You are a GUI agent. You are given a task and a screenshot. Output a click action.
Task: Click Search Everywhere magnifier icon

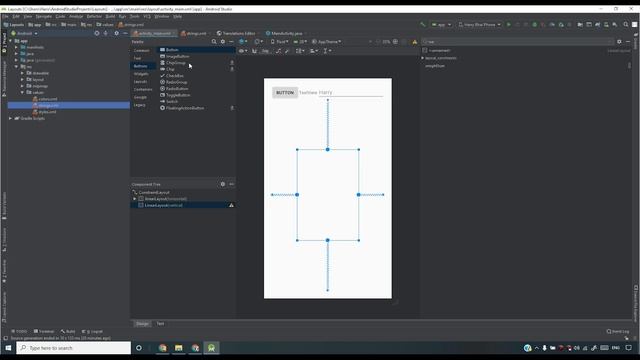[626, 25]
